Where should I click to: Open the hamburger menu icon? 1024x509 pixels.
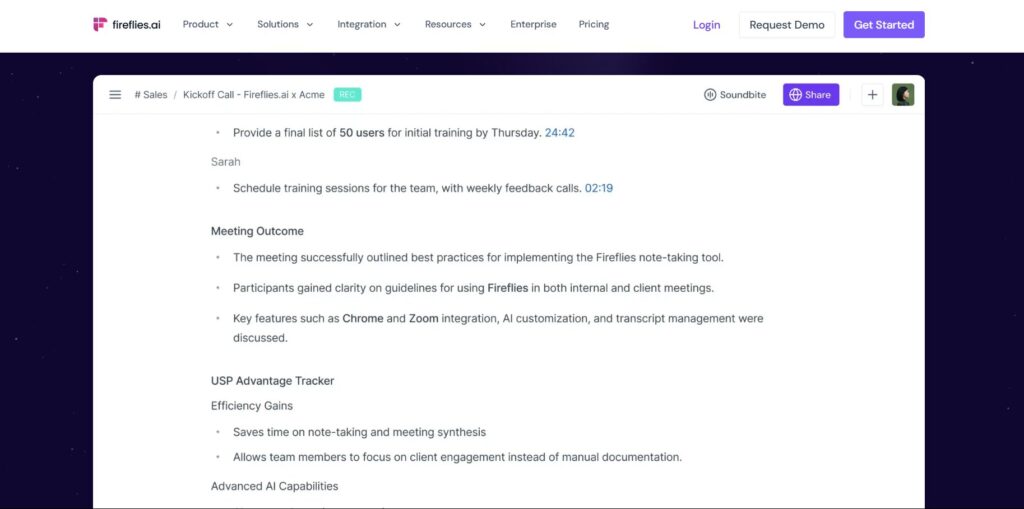tap(115, 95)
